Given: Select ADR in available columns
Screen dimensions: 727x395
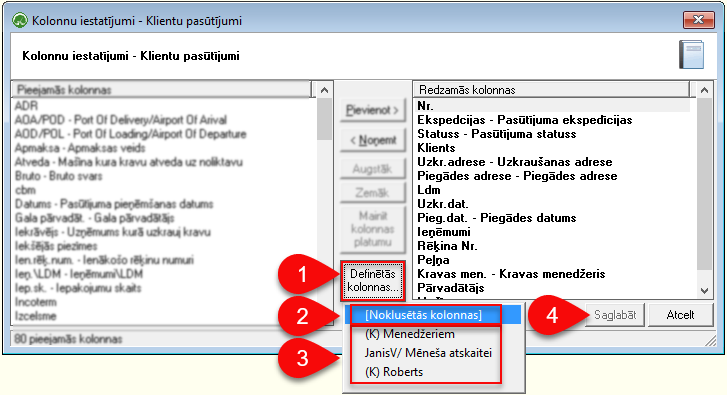Looking at the screenshot, I should [164, 106].
